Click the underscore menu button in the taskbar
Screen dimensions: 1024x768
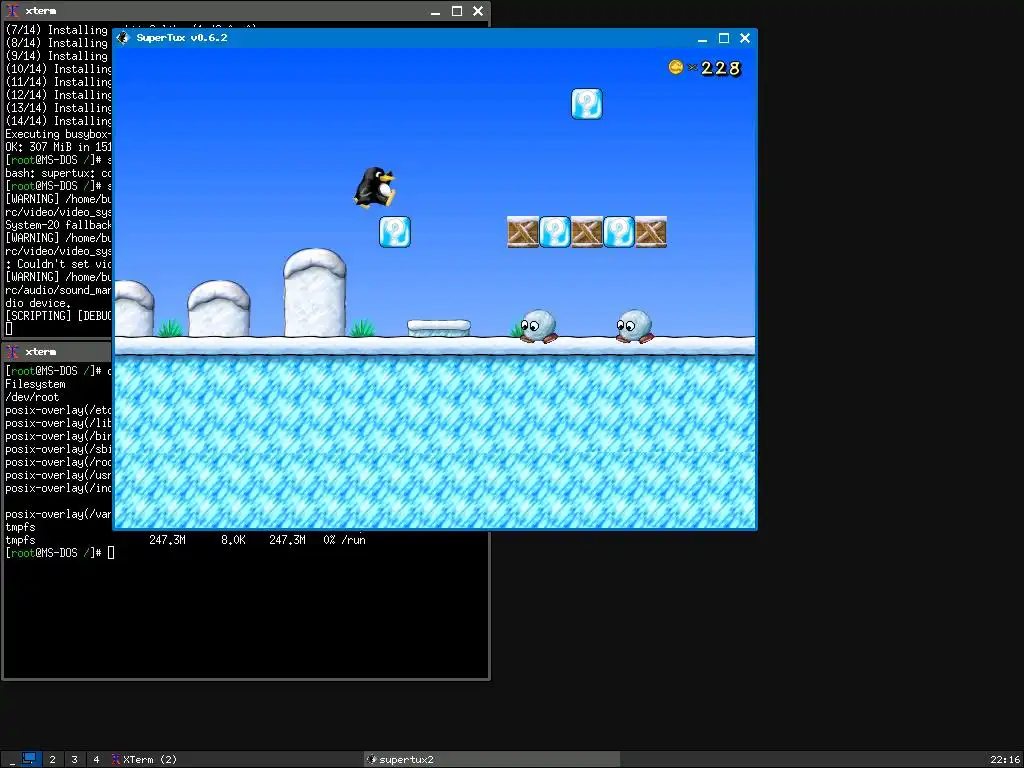point(12,760)
